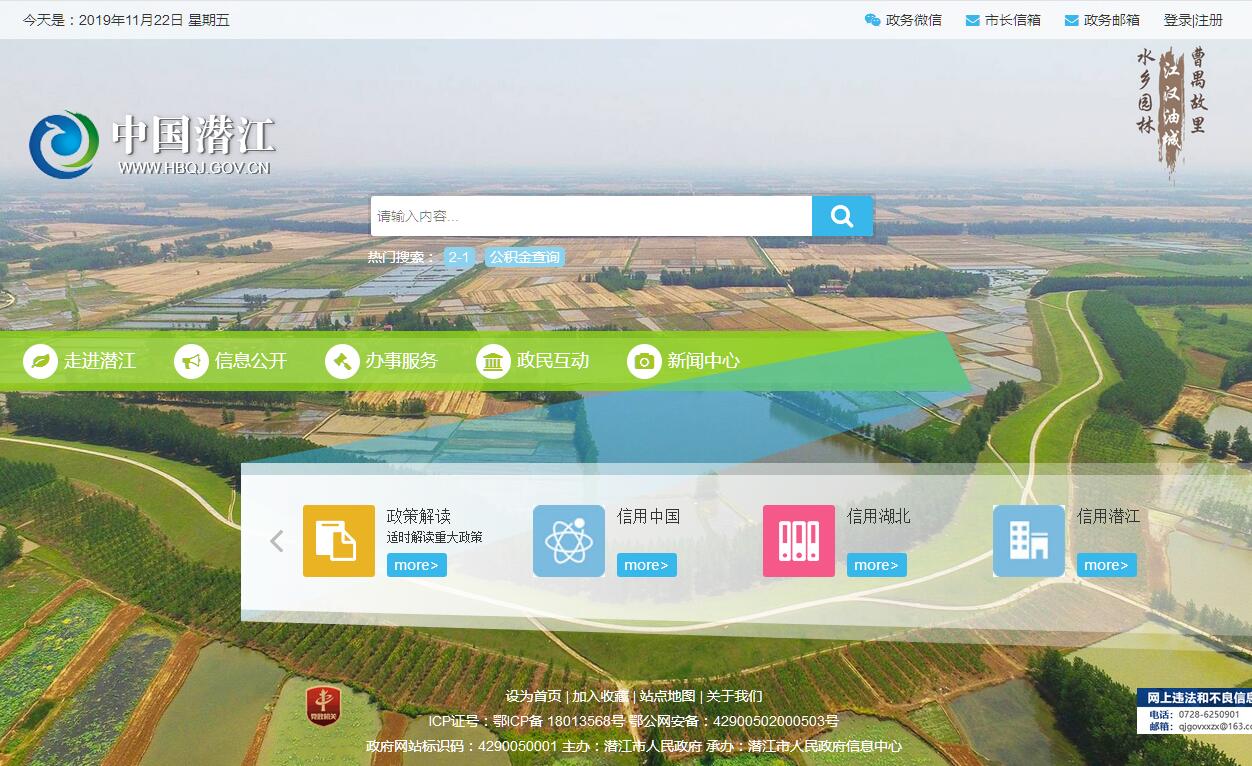This screenshot has height=766, width=1252.
Task: Open the 信息公开 navigation menu
Action: (x=232, y=361)
